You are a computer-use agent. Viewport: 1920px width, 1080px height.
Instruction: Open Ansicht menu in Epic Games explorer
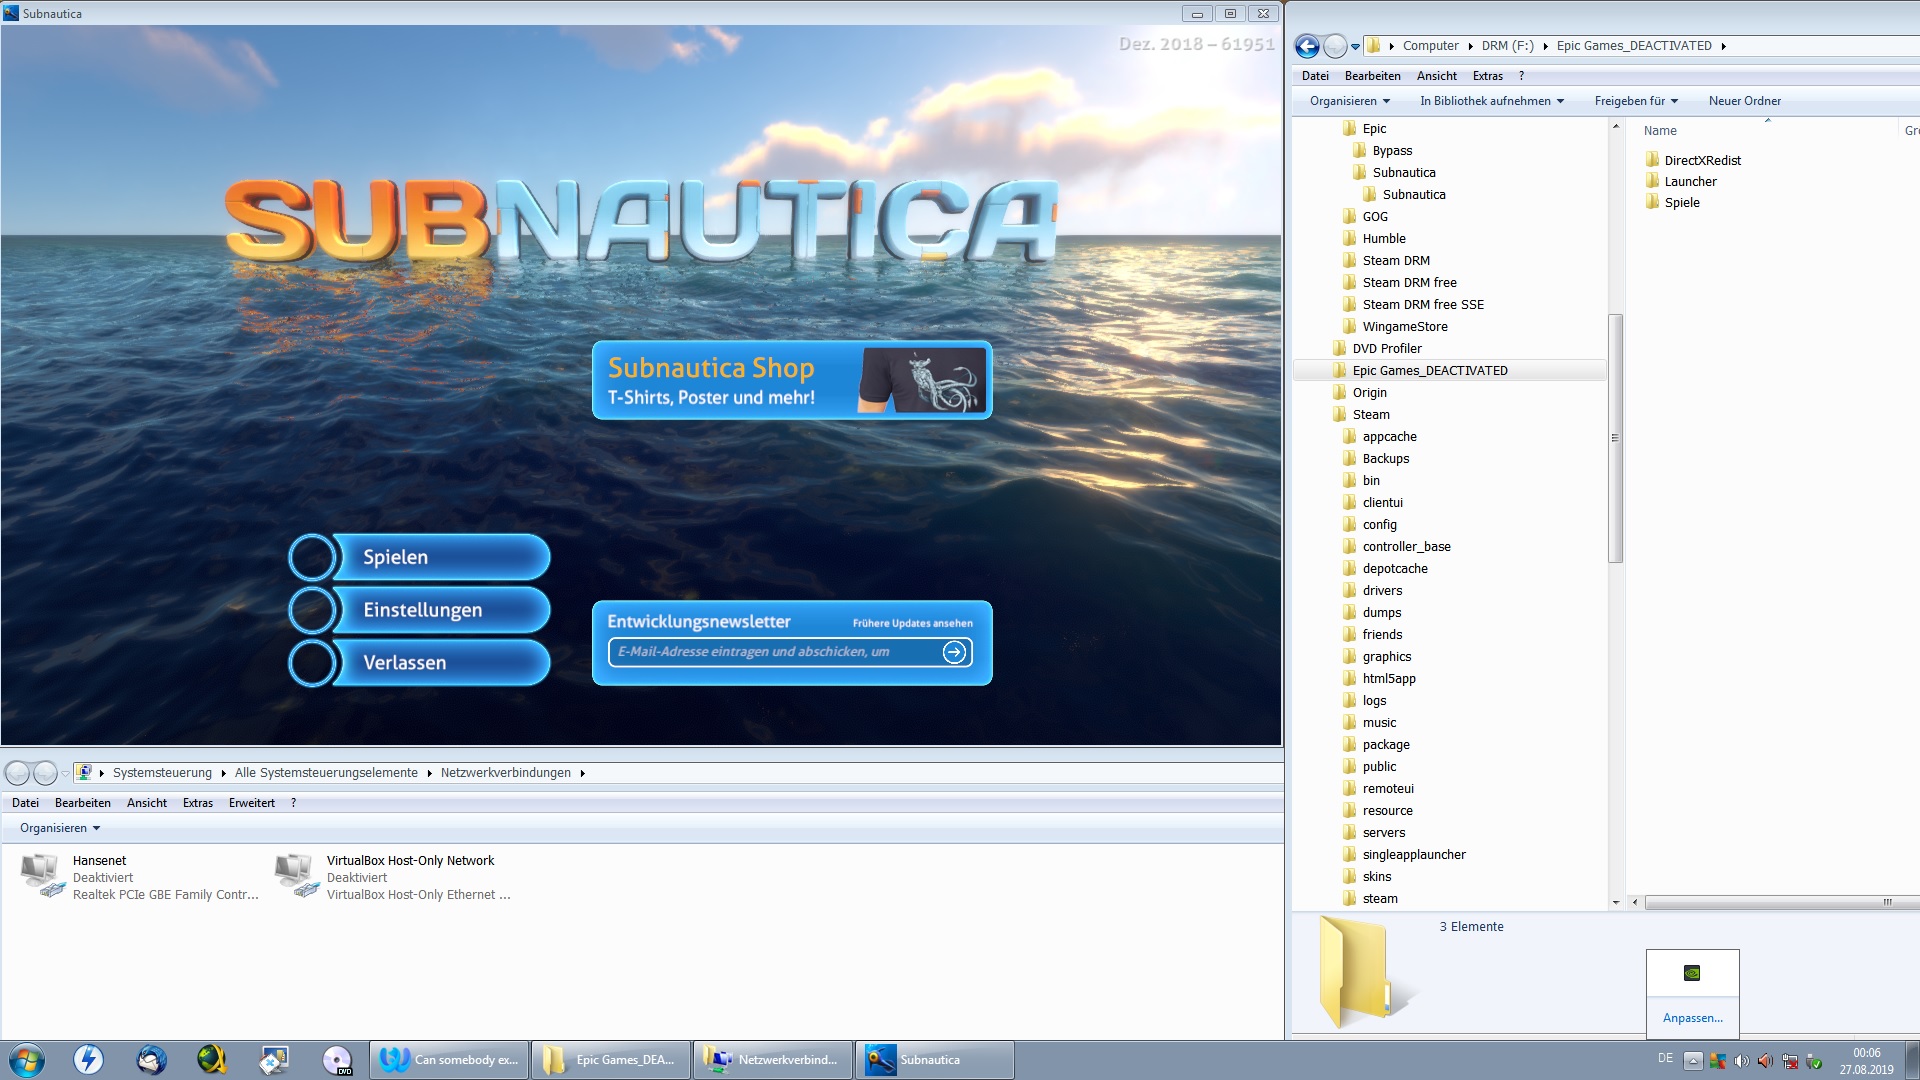(1436, 76)
